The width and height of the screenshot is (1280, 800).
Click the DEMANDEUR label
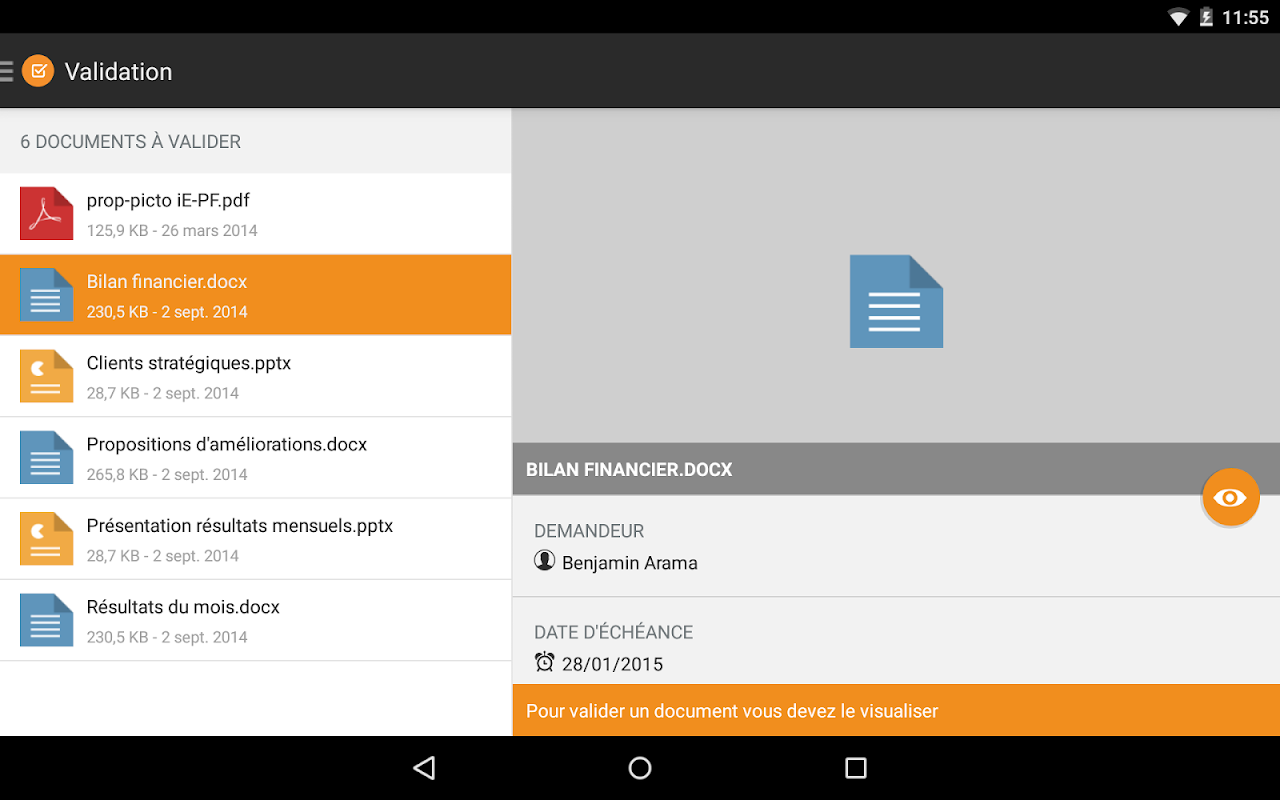tap(589, 531)
